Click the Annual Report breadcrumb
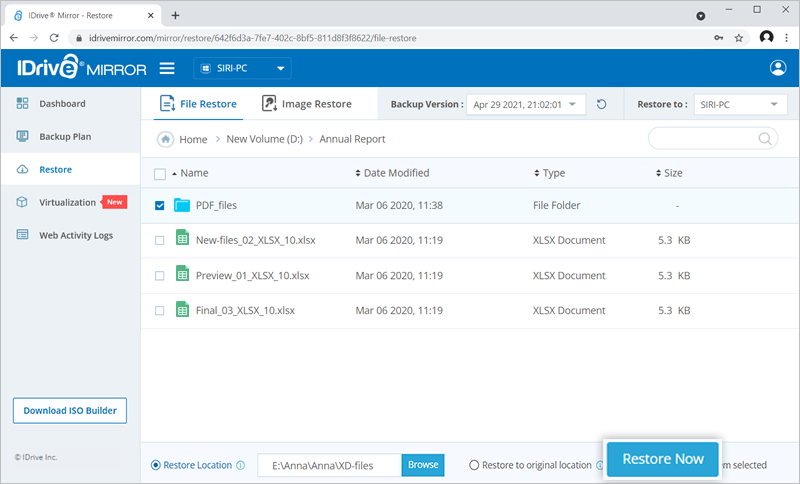The height and width of the screenshot is (484, 800). [x=352, y=139]
